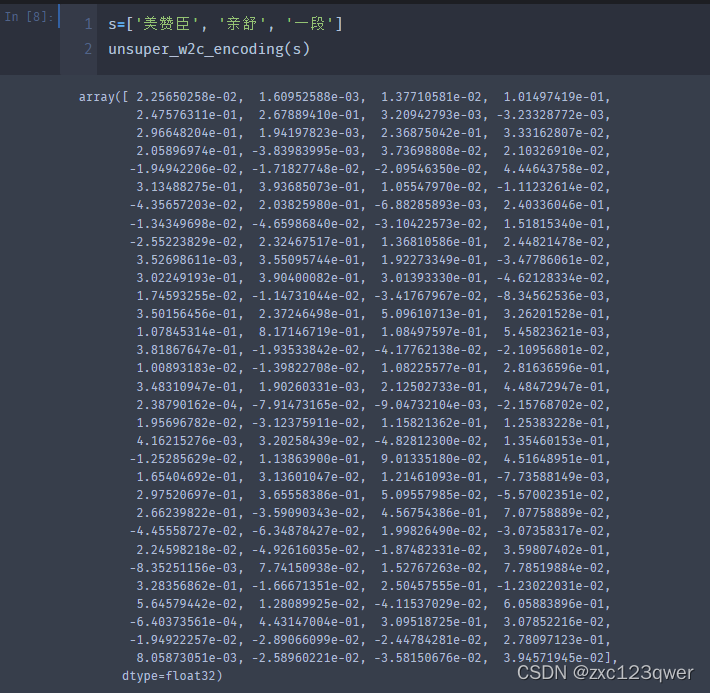Screen dimensions: 710x693
Task: Click value -3.23328772e-03 in output
Action: 551,115
